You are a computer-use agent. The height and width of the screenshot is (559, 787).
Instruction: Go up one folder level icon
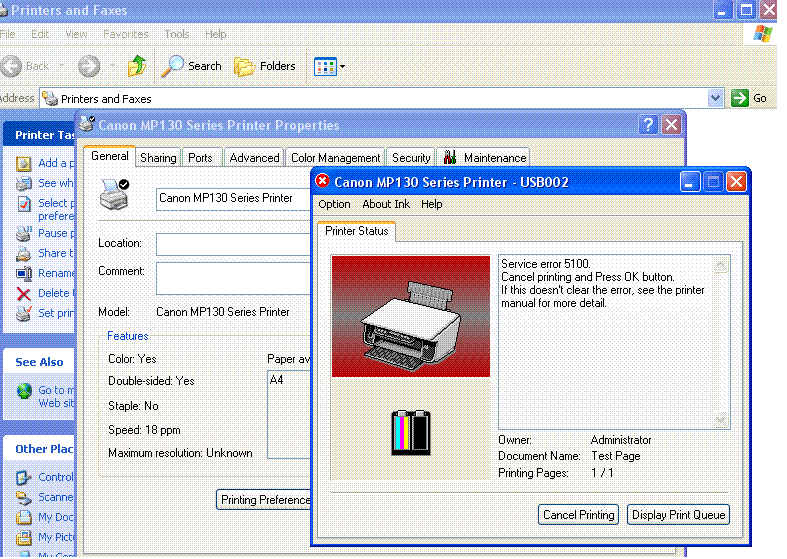coord(137,66)
